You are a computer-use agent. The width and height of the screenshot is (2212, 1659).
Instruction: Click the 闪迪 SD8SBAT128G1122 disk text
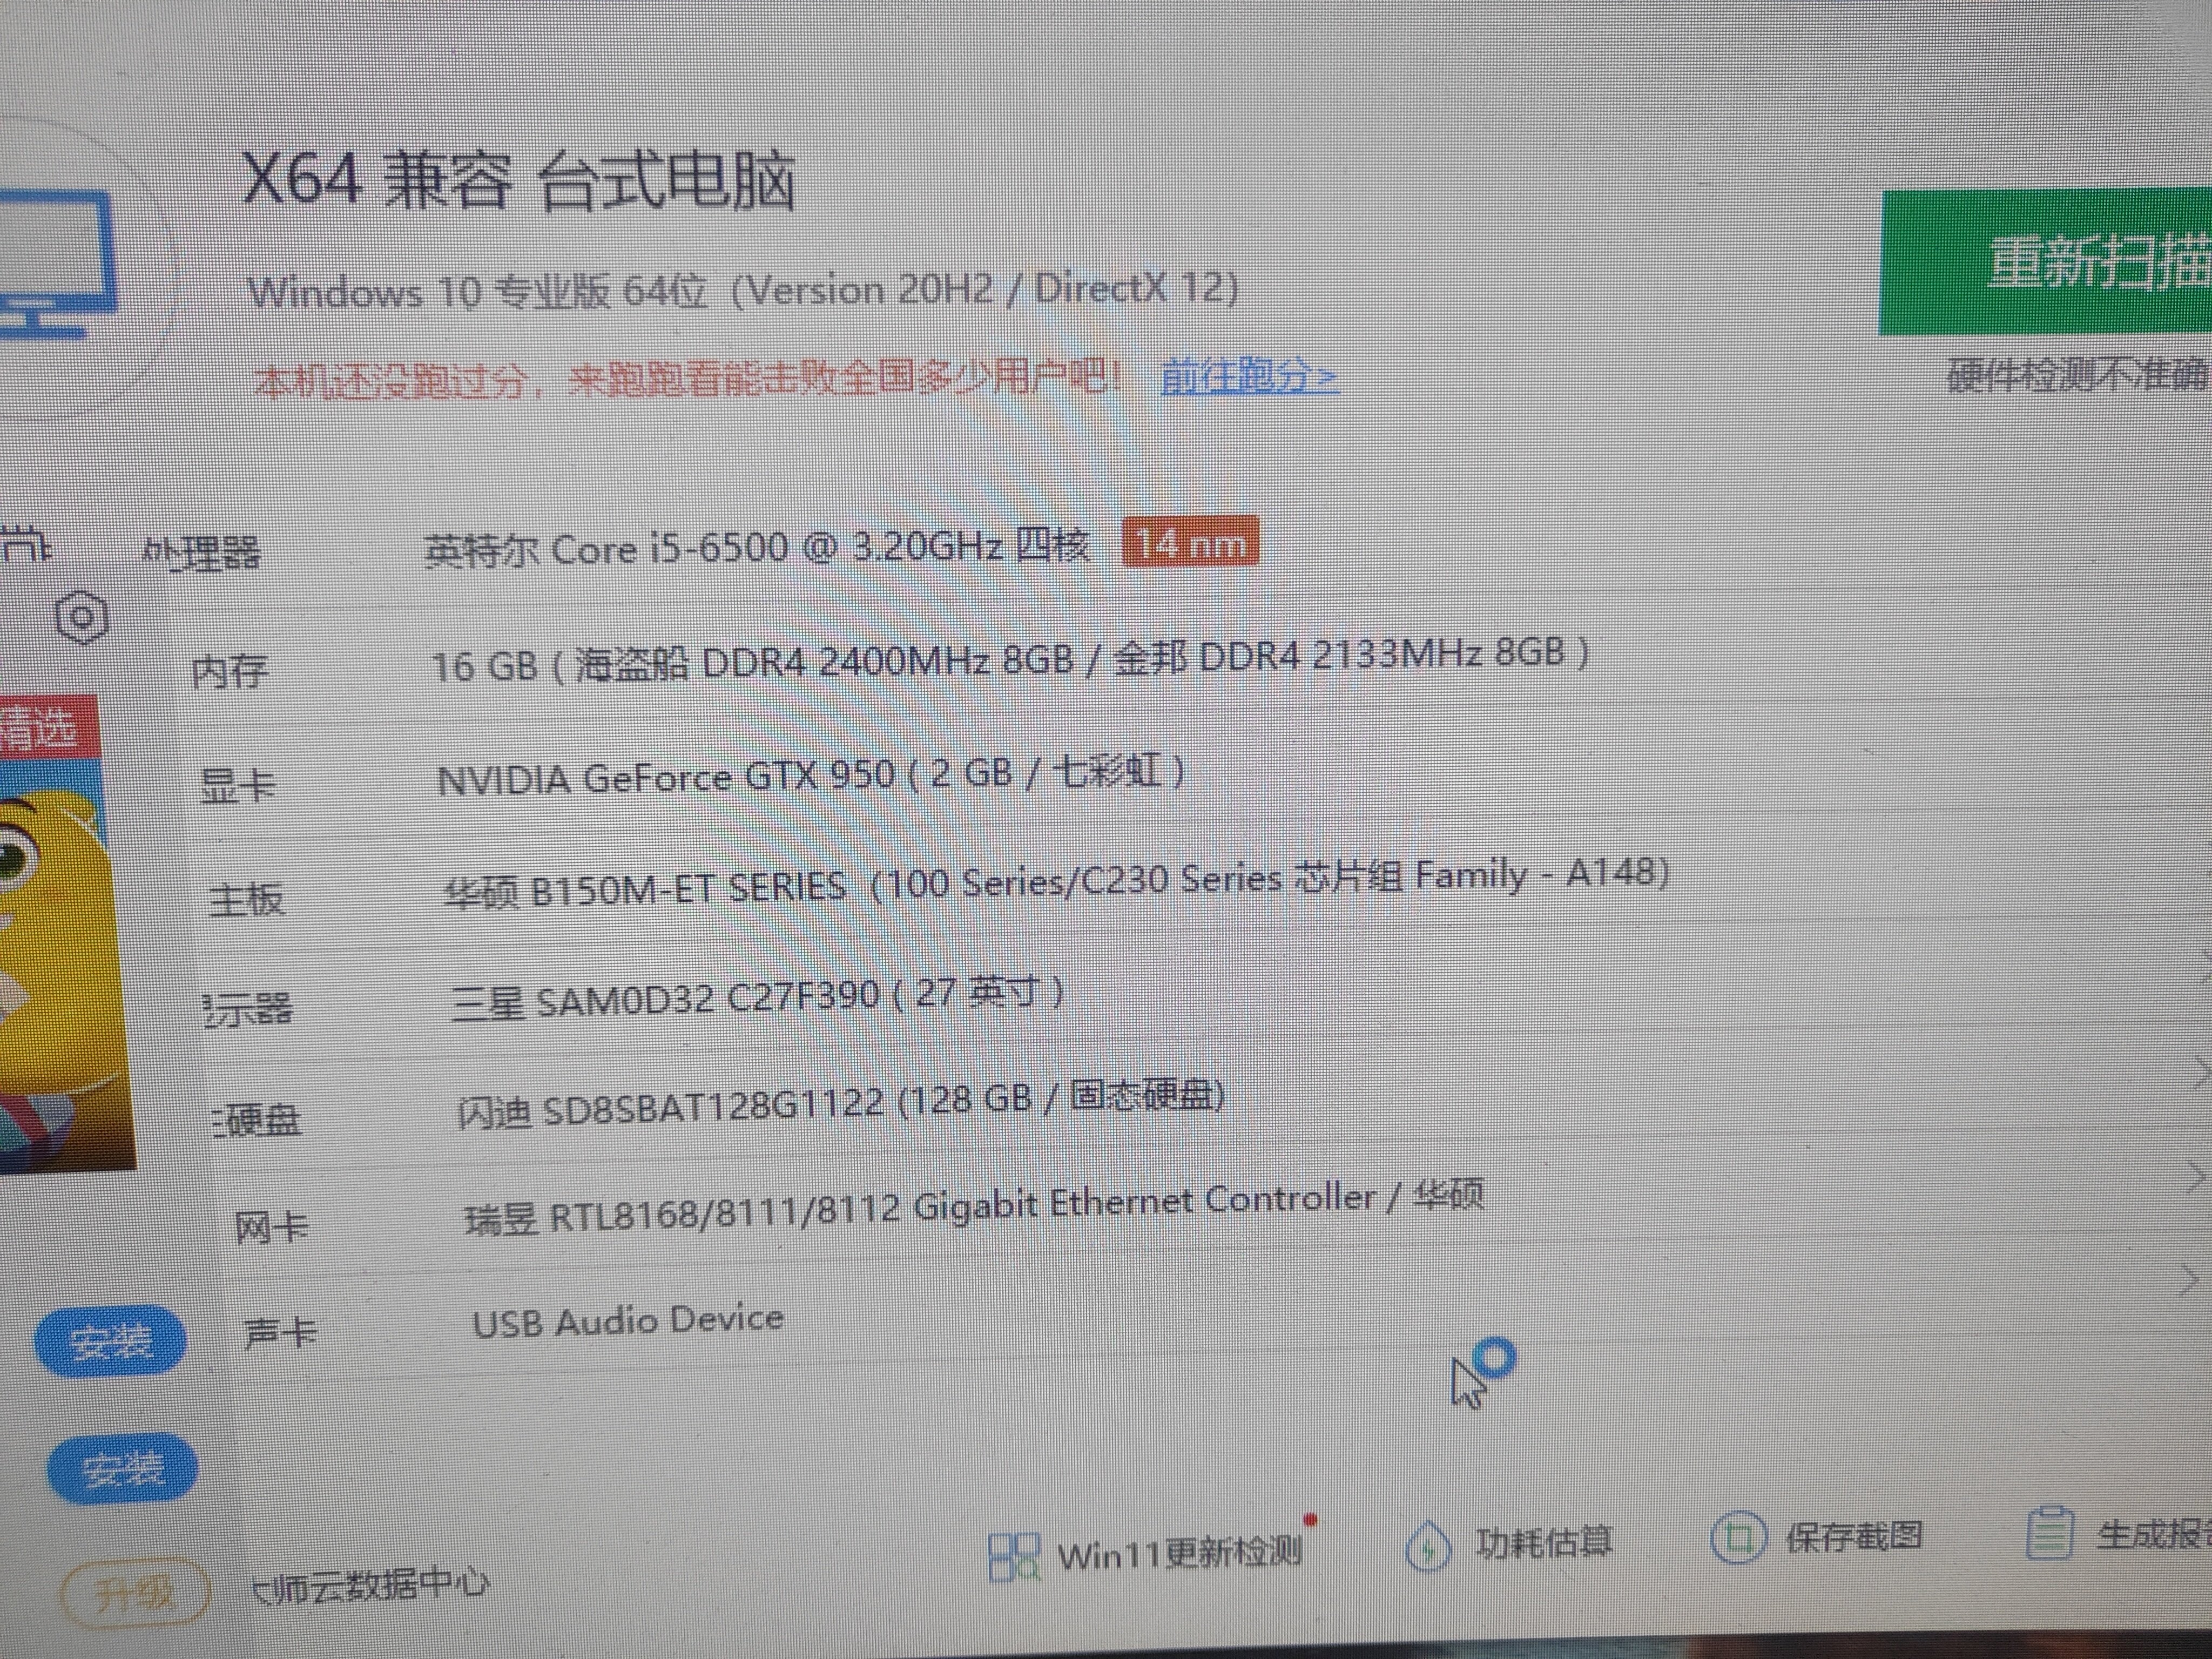coord(841,1103)
